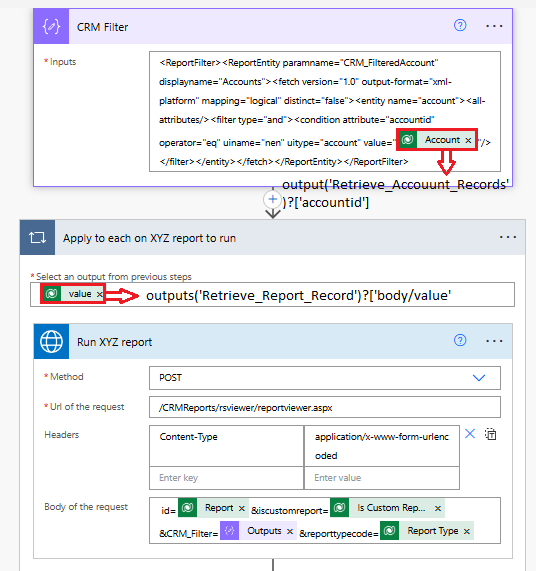Remove the Report Type token

[466, 532]
